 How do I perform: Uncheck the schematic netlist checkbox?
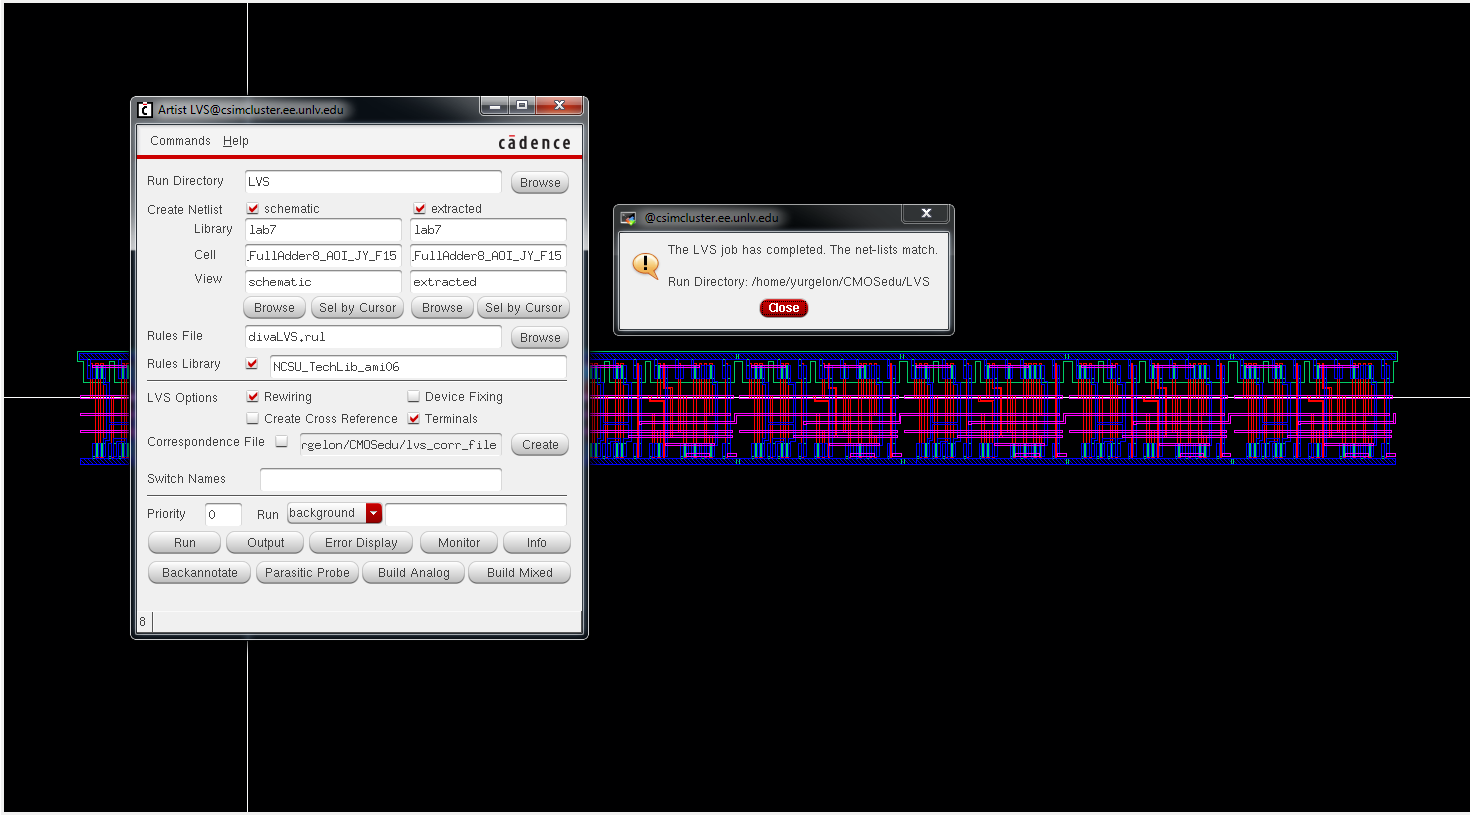[x=253, y=209]
